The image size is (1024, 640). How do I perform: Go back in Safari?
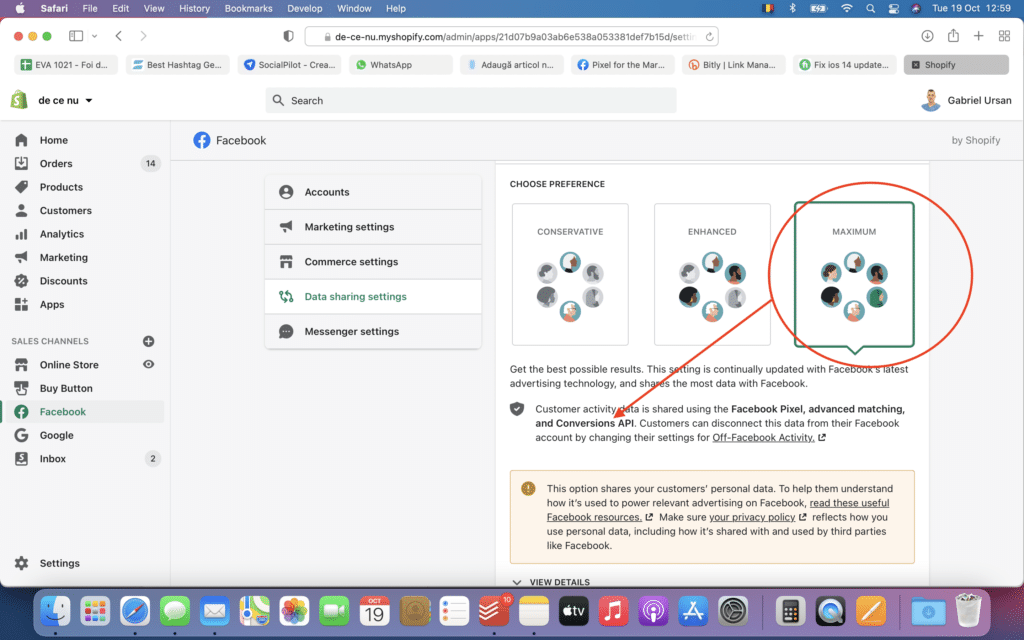click(x=118, y=36)
